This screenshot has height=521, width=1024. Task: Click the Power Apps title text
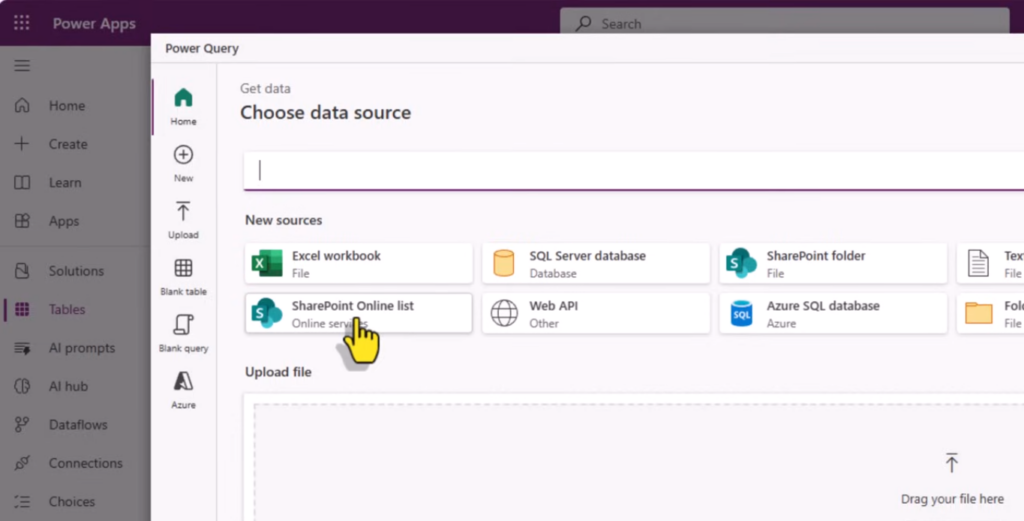click(94, 24)
